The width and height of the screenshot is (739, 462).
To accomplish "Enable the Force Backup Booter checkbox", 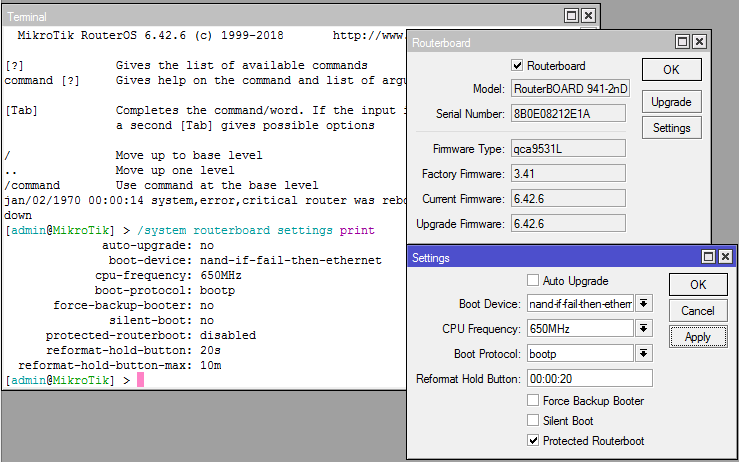I will (533, 401).
